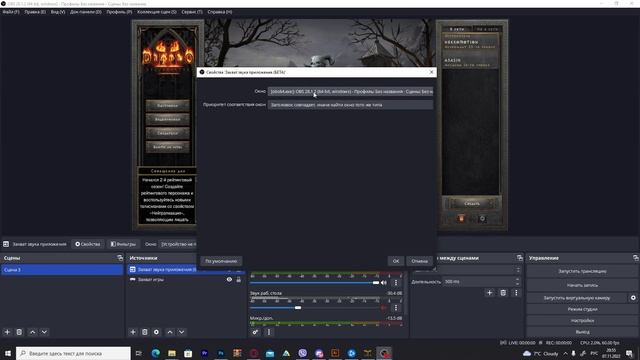Add a new source with plus icon
Screen dimensions: 640x360
tap(133, 332)
